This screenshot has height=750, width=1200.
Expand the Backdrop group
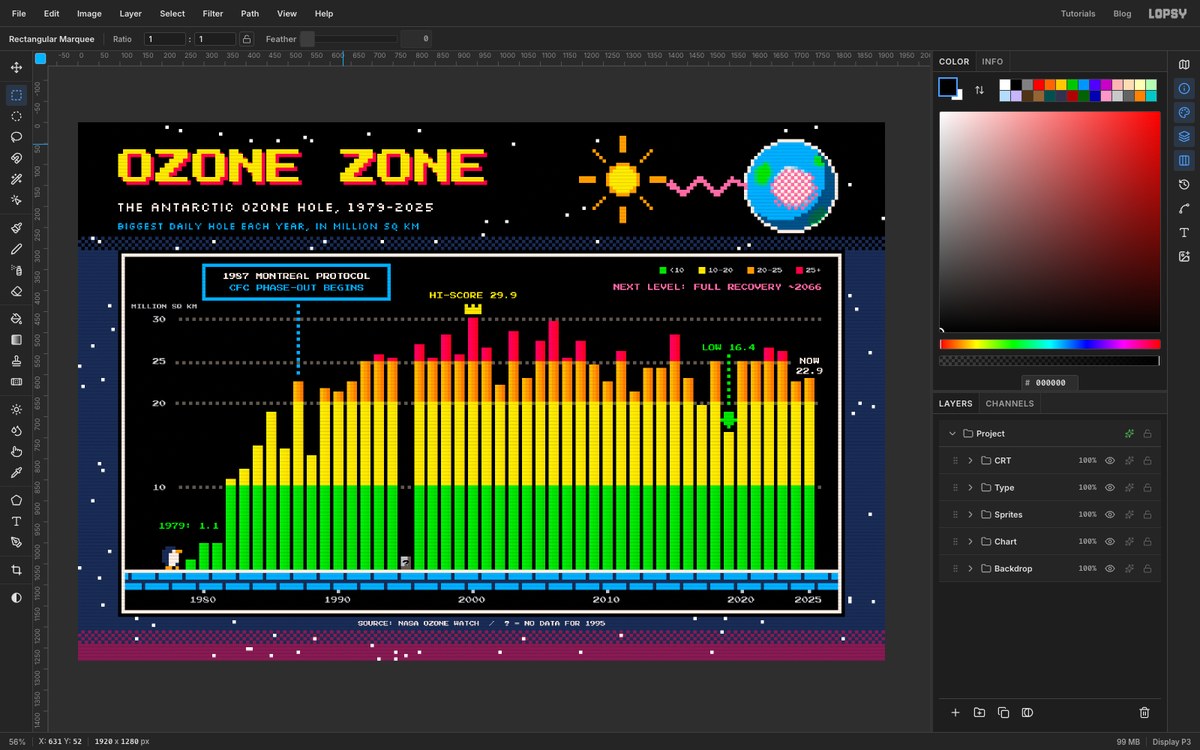pyautogui.click(x=970, y=568)
